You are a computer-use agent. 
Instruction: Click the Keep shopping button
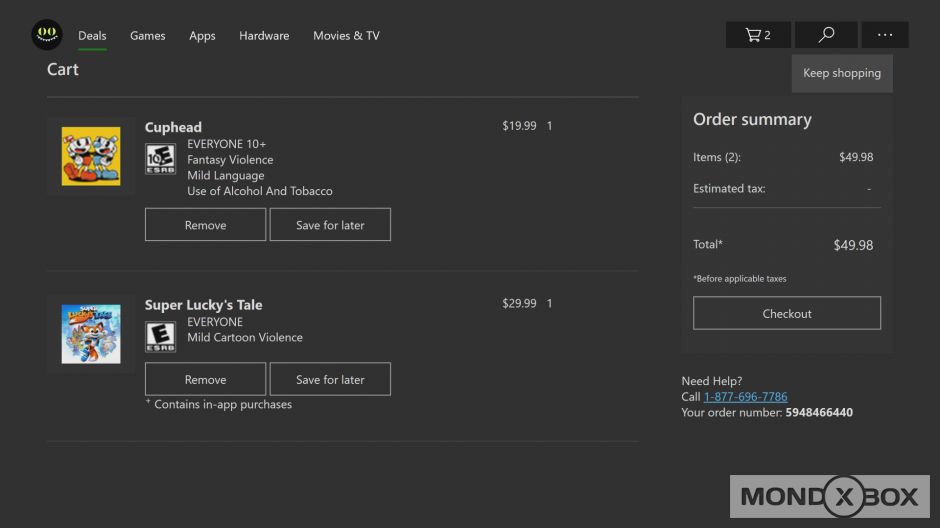coord(841,73)
